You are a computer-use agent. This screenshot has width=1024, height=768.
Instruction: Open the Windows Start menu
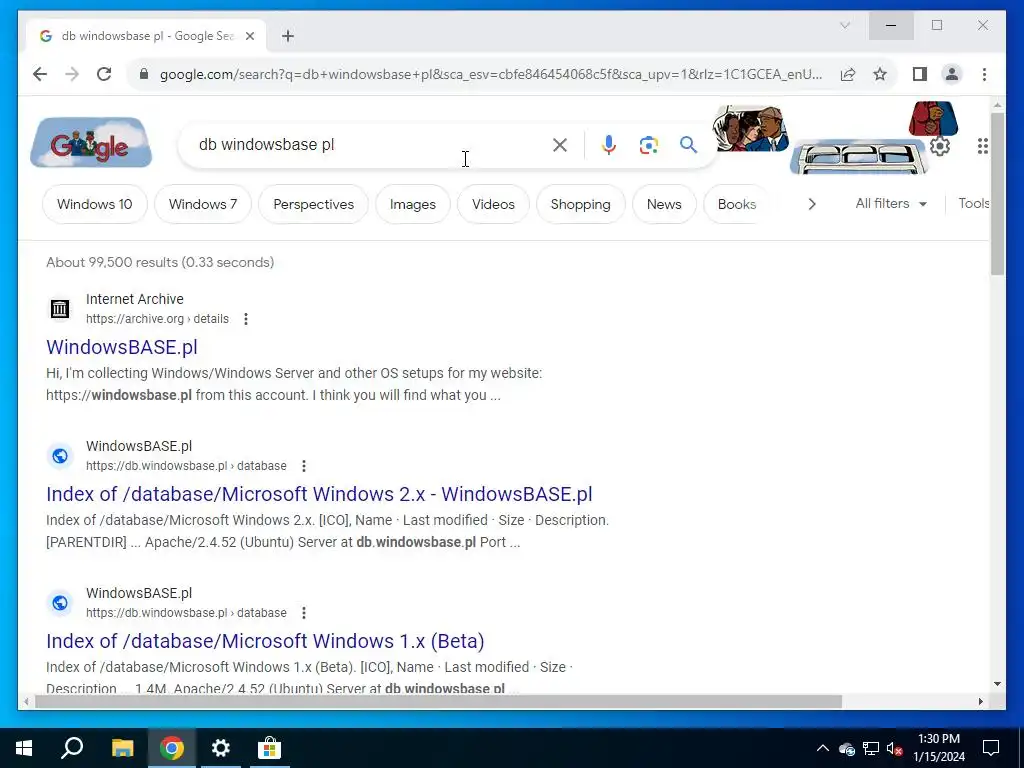pyautogui.click(x=24, y=748)
